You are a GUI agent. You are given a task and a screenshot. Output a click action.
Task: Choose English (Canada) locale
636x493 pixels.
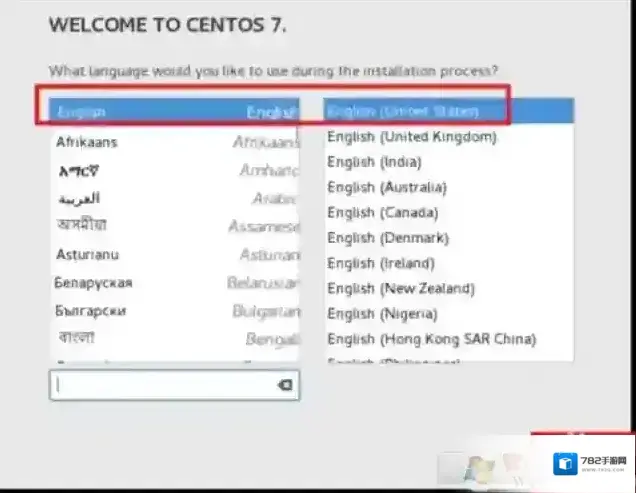[447, 212]
